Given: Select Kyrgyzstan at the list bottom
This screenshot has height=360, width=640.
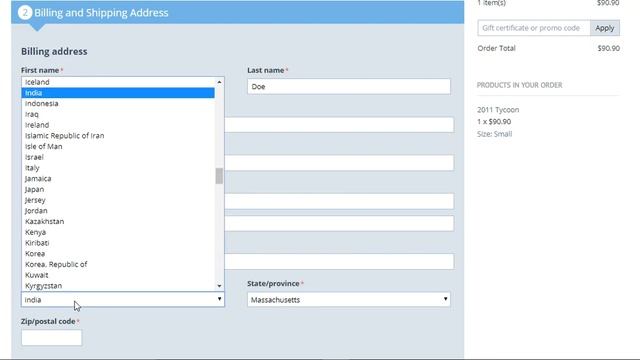Looking at the screenshot, I should pos(118,286).
